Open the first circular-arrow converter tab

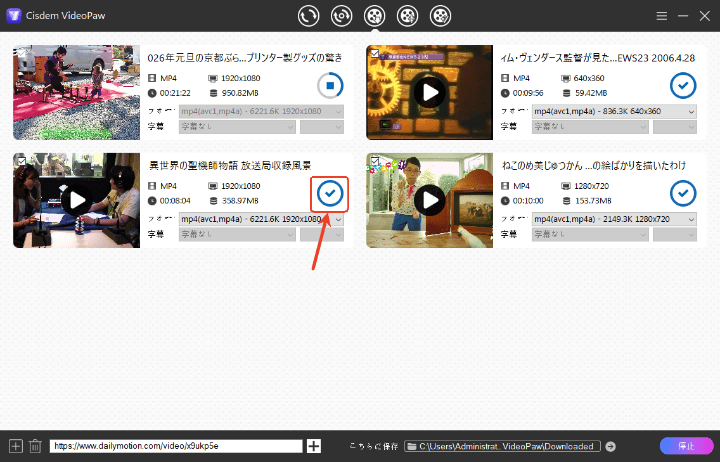tap(308, 16)
